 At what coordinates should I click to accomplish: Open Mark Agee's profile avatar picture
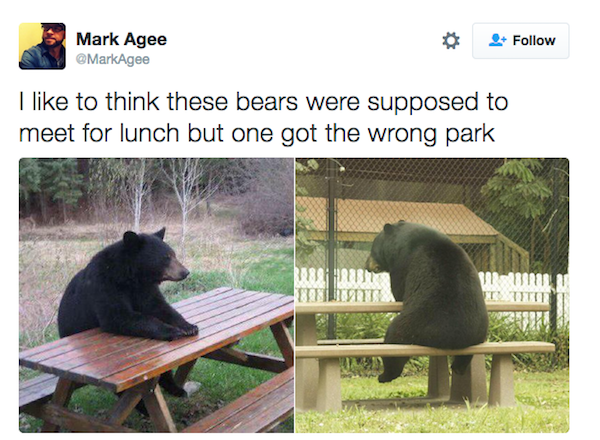pyautogui.click(x=42, y=46)
